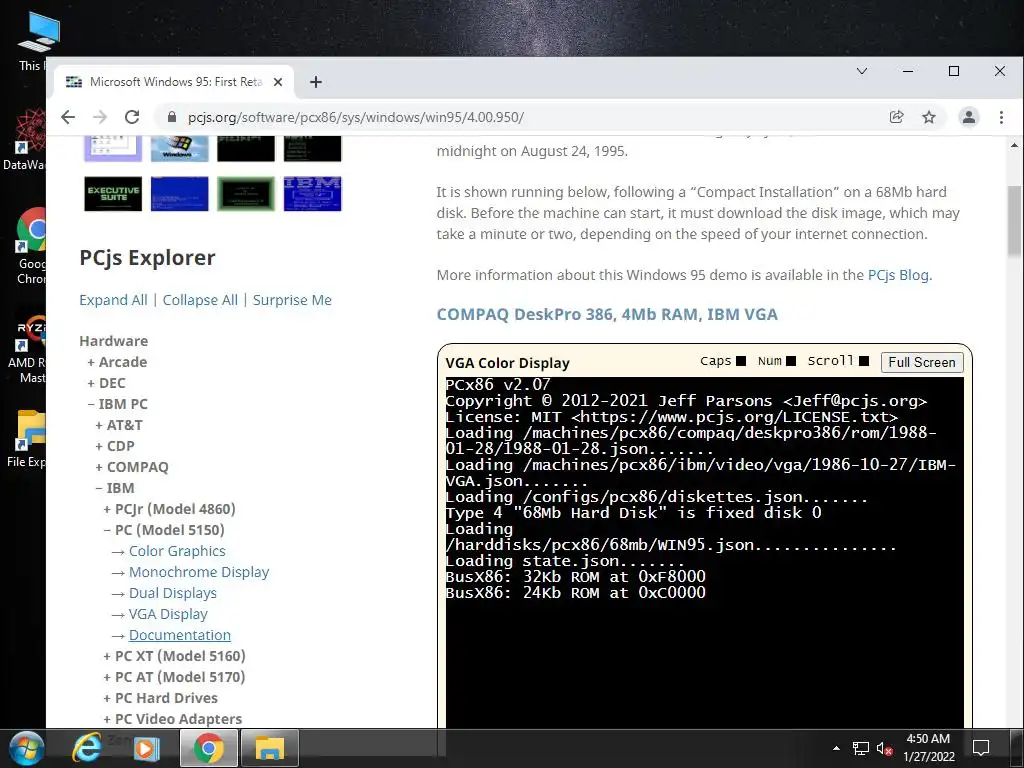Open File Explorer desktop shortcut

[x=27, y=438]
